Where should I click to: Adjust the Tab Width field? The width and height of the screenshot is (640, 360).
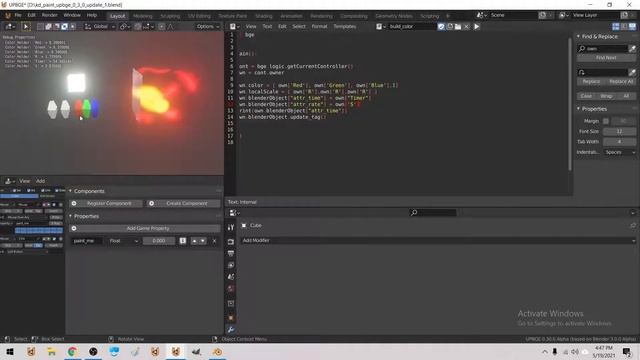point(619,142)
